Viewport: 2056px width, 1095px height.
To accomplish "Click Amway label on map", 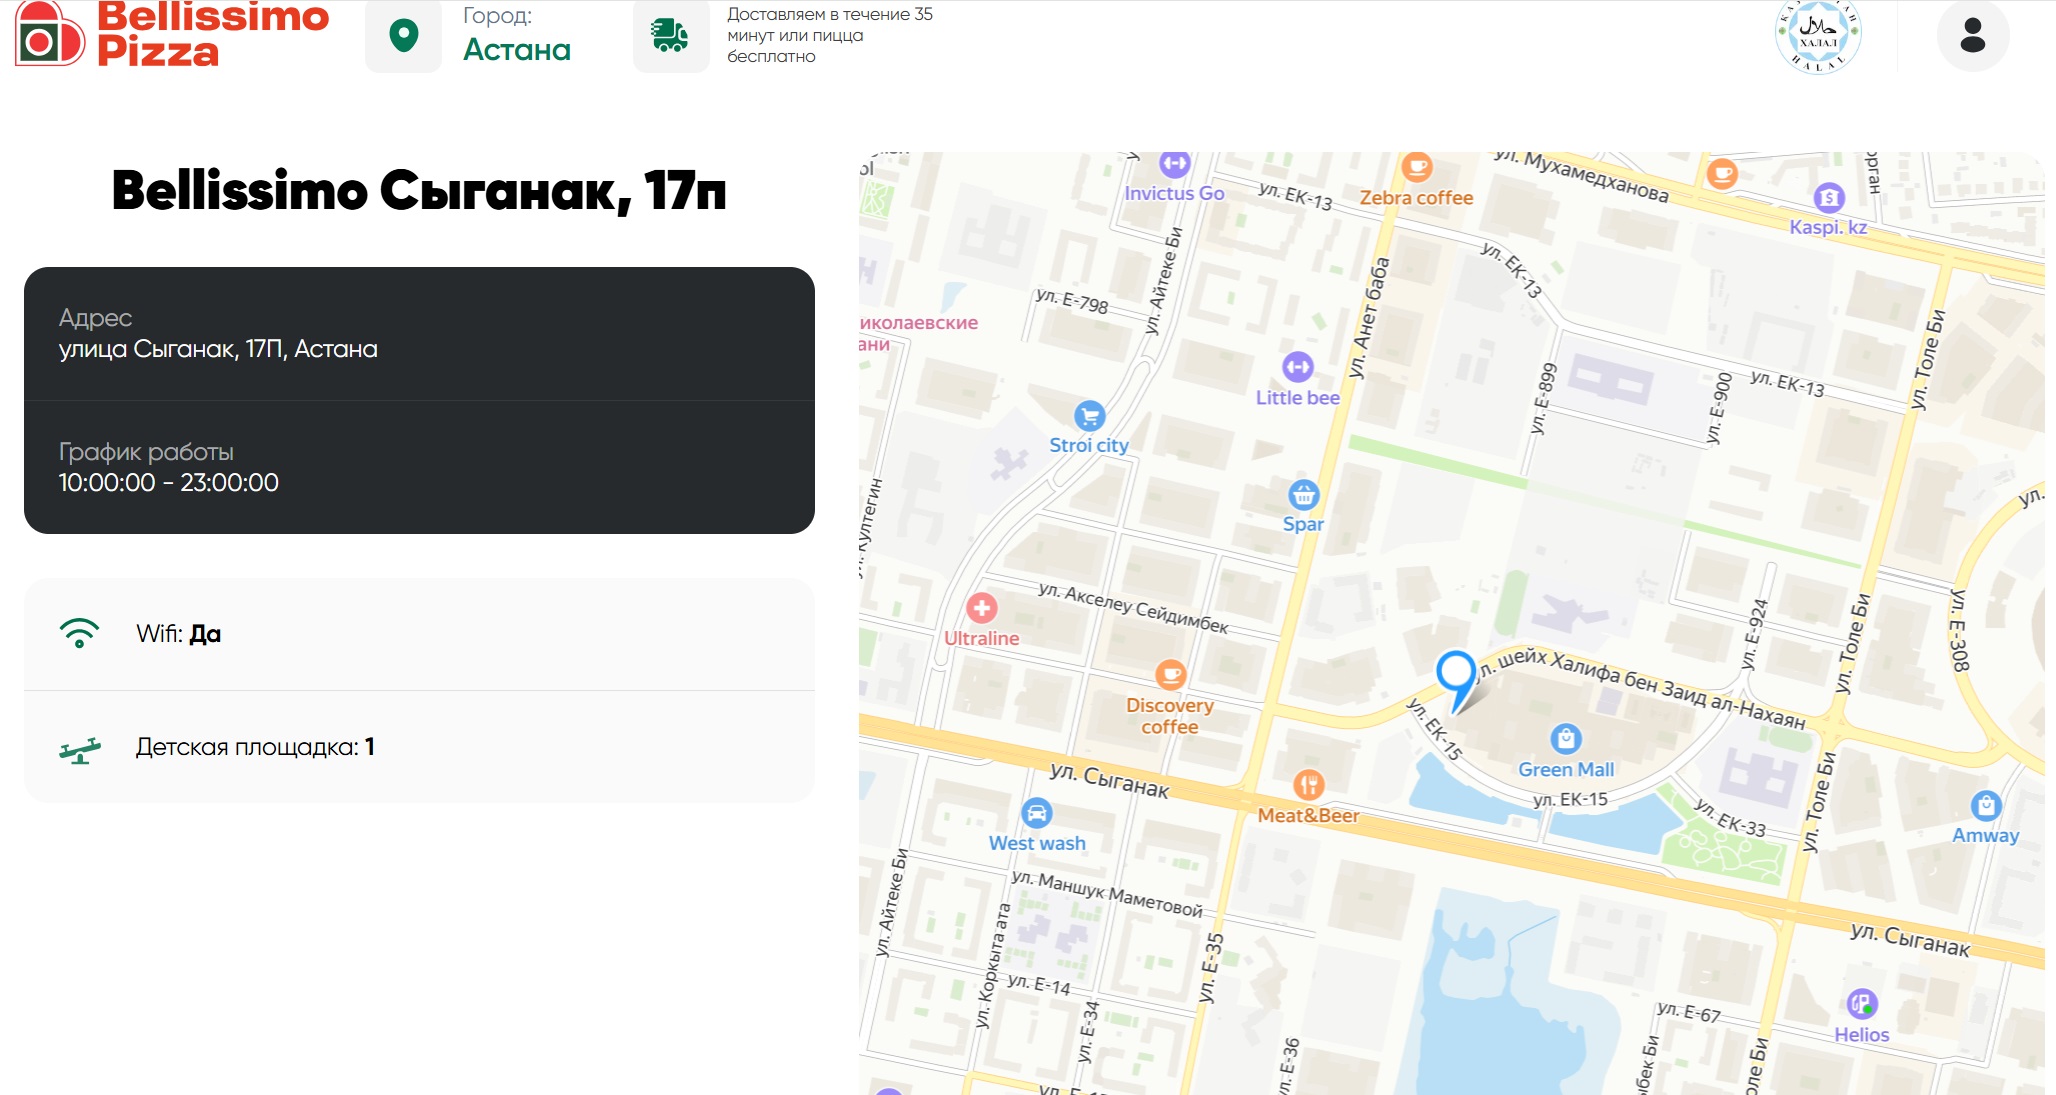I will [x=1986, y=835].
